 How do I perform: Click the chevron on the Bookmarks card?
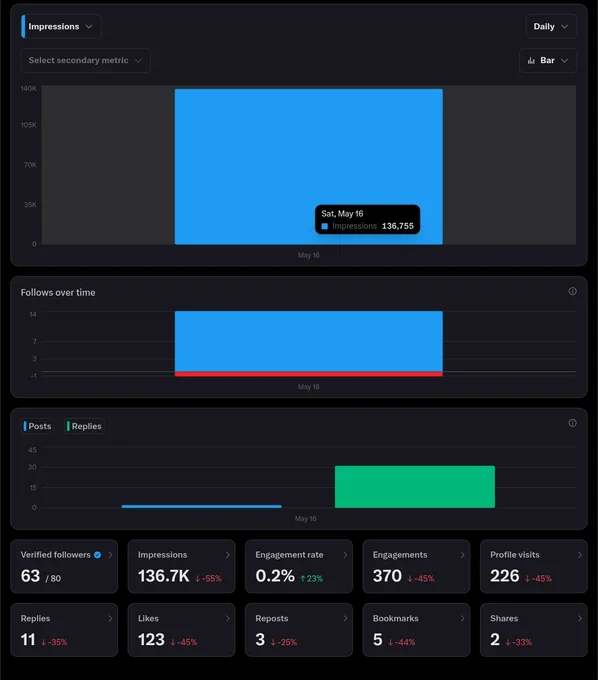(462, 618)
